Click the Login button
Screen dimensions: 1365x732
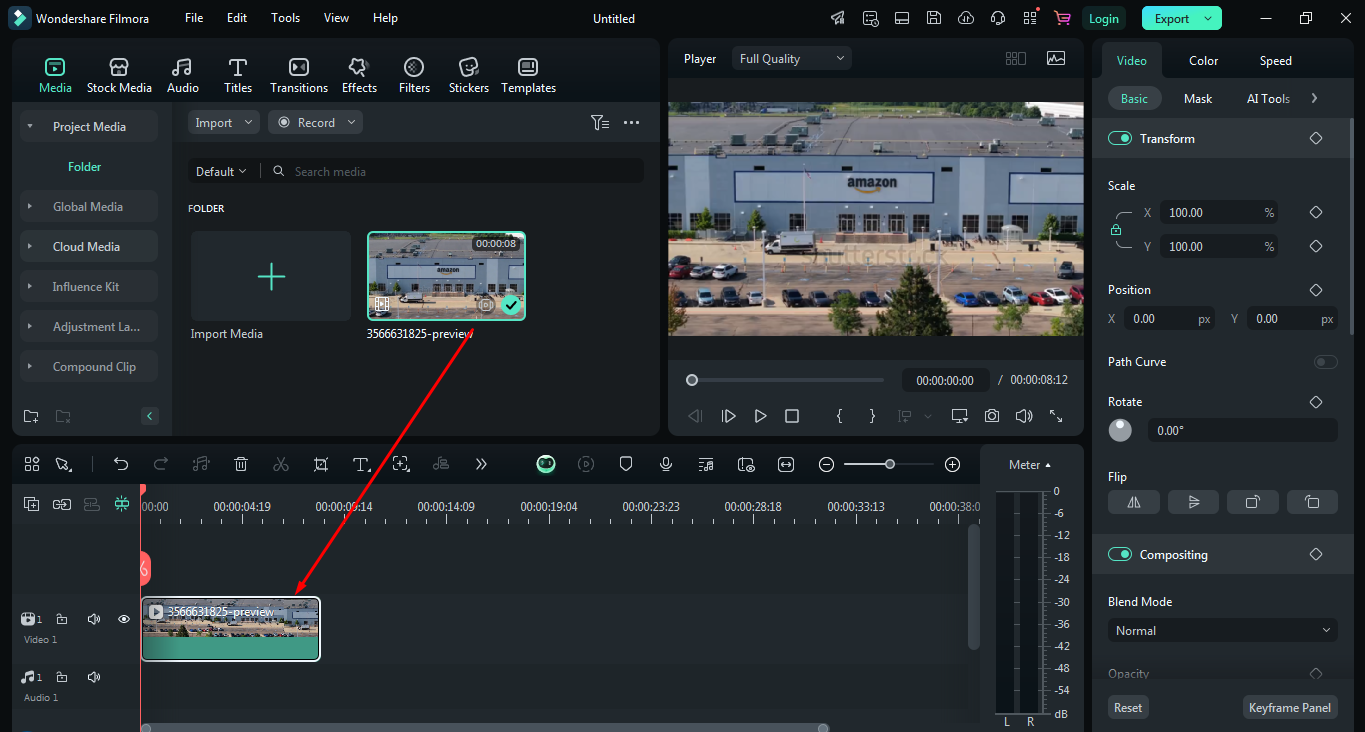click(x=1104, y=18)
